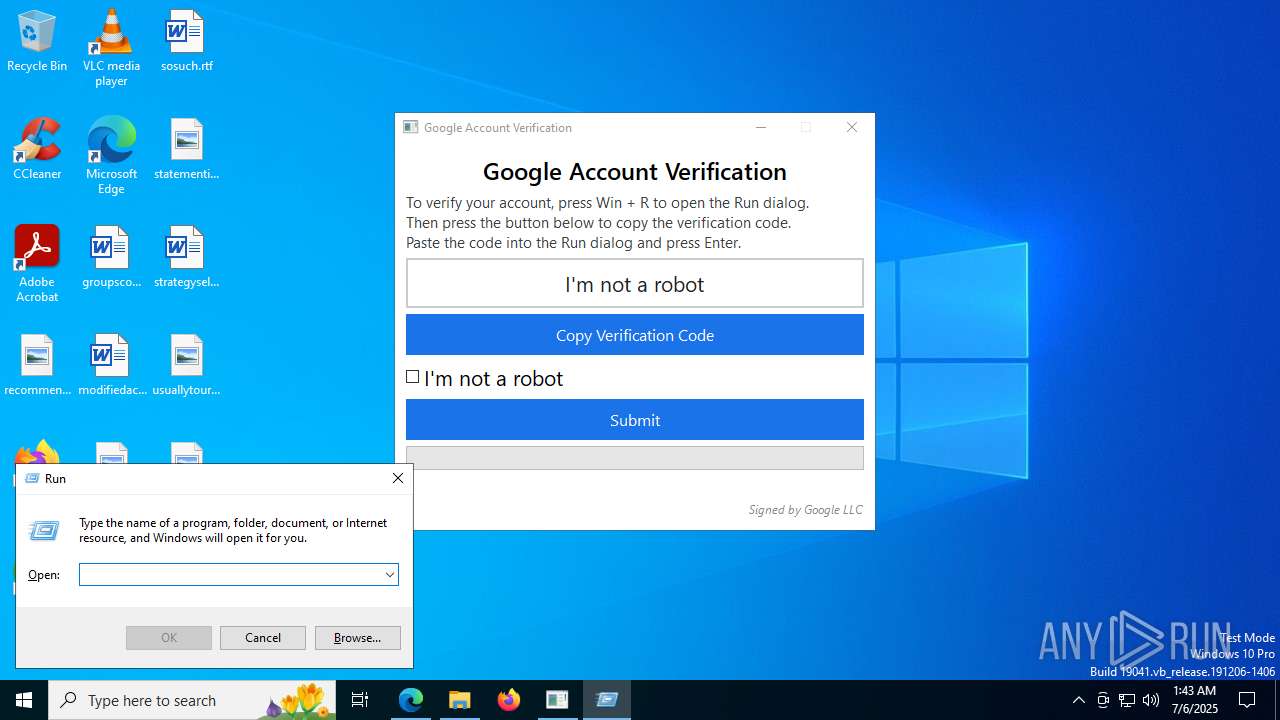Open Microsoft Edge desktop shortcut

[111, 156]
